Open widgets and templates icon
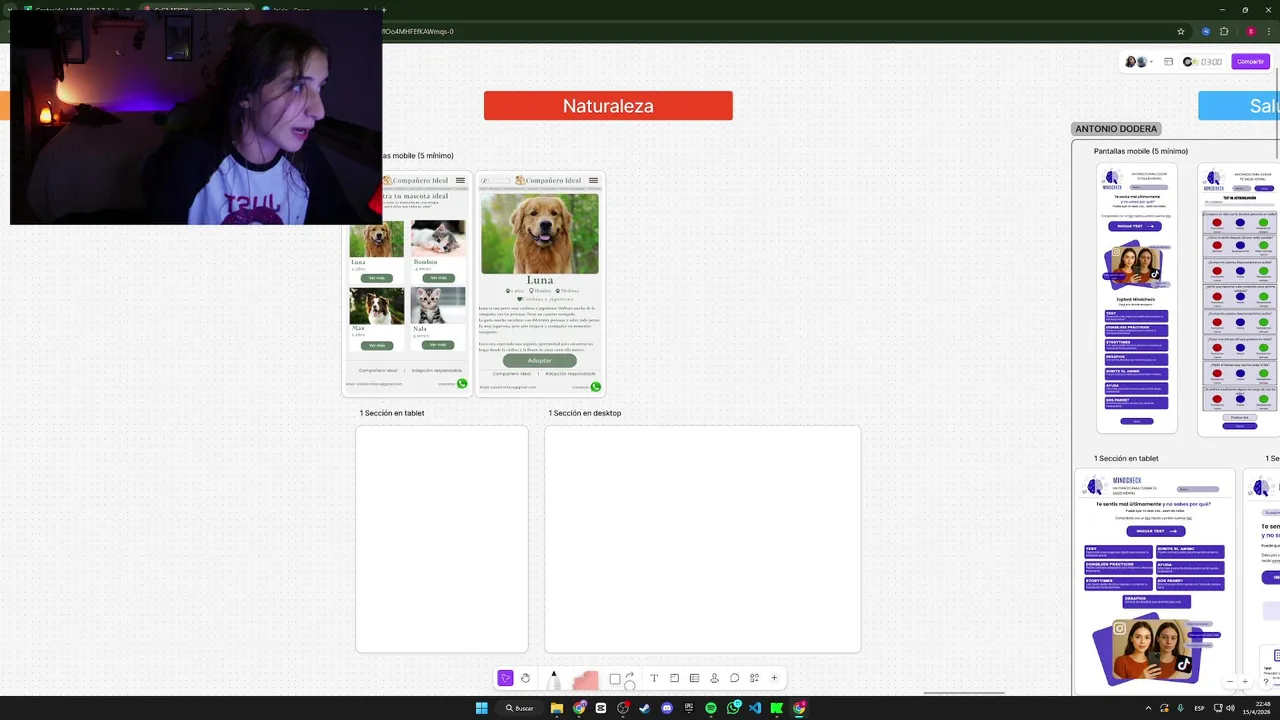The image size is (1280, 720). point(754,678)
